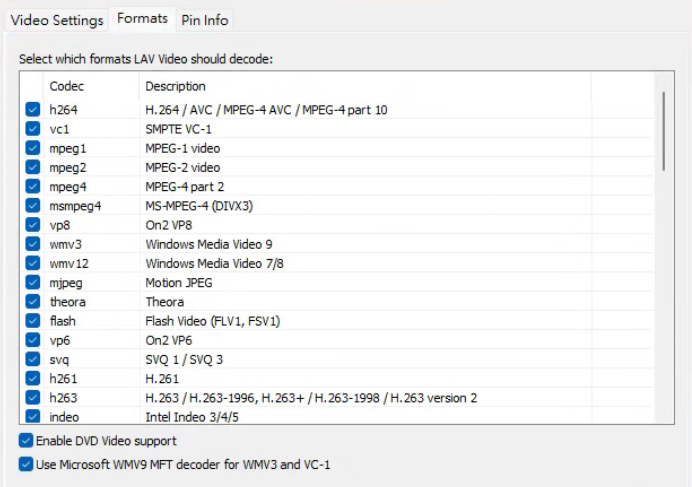Select the Formats tab
Viewport: 692px width, 487px height.
tap(142, 19)
